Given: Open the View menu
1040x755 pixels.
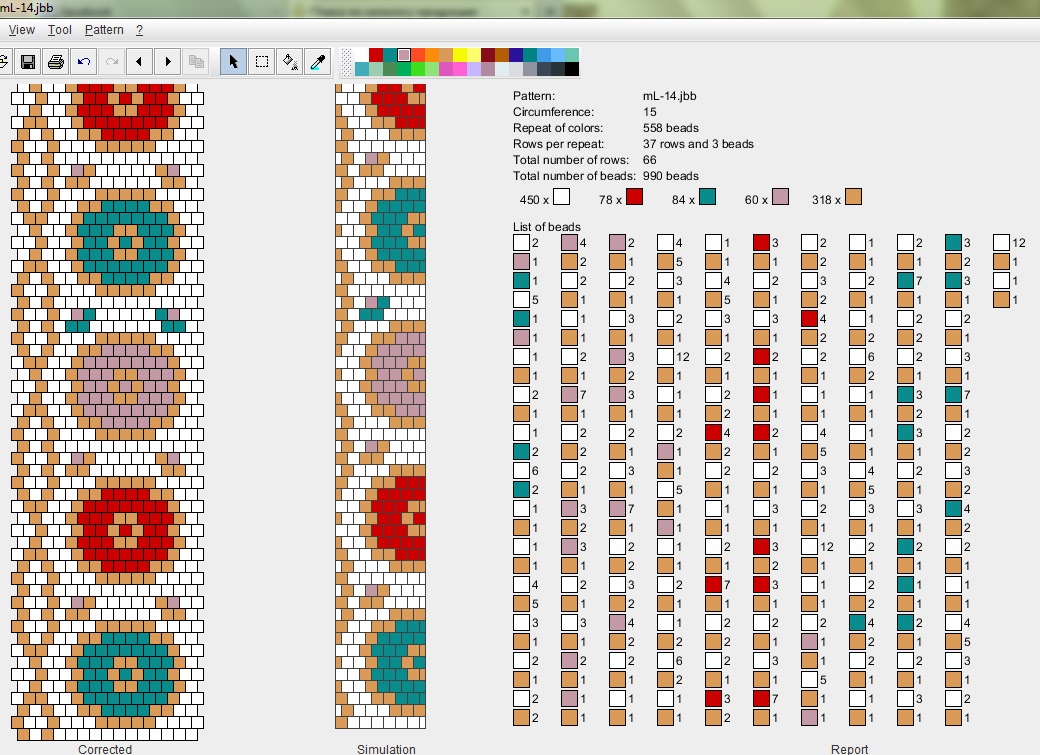Looking at the screenshot, I should (21, 30).
